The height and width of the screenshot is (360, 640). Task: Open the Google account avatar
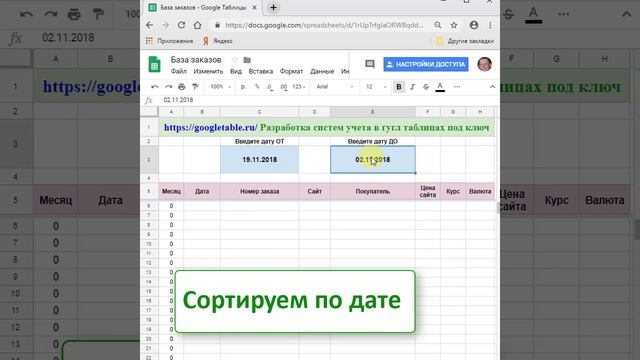click(x=484, y=64)
